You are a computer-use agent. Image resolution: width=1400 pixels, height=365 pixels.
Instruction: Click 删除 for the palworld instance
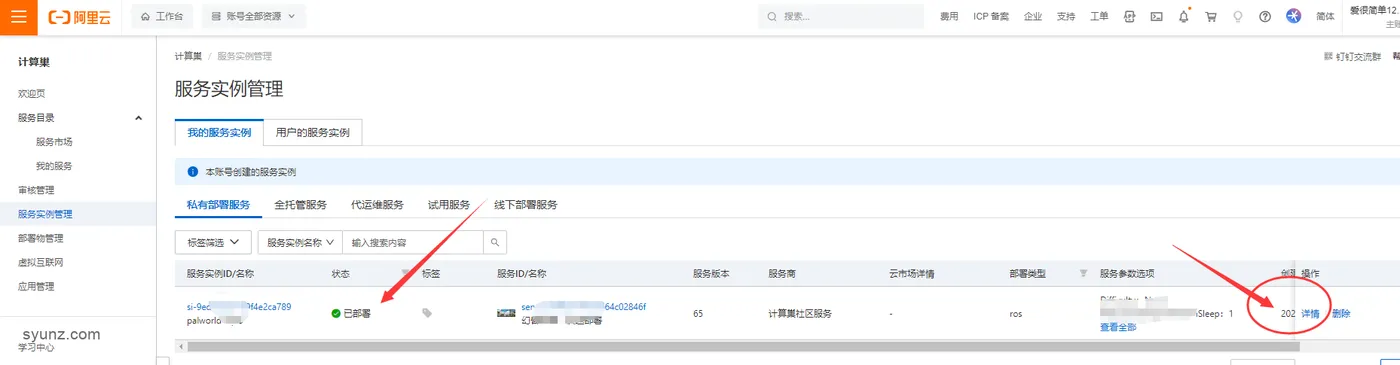(x=1342, y=314)
